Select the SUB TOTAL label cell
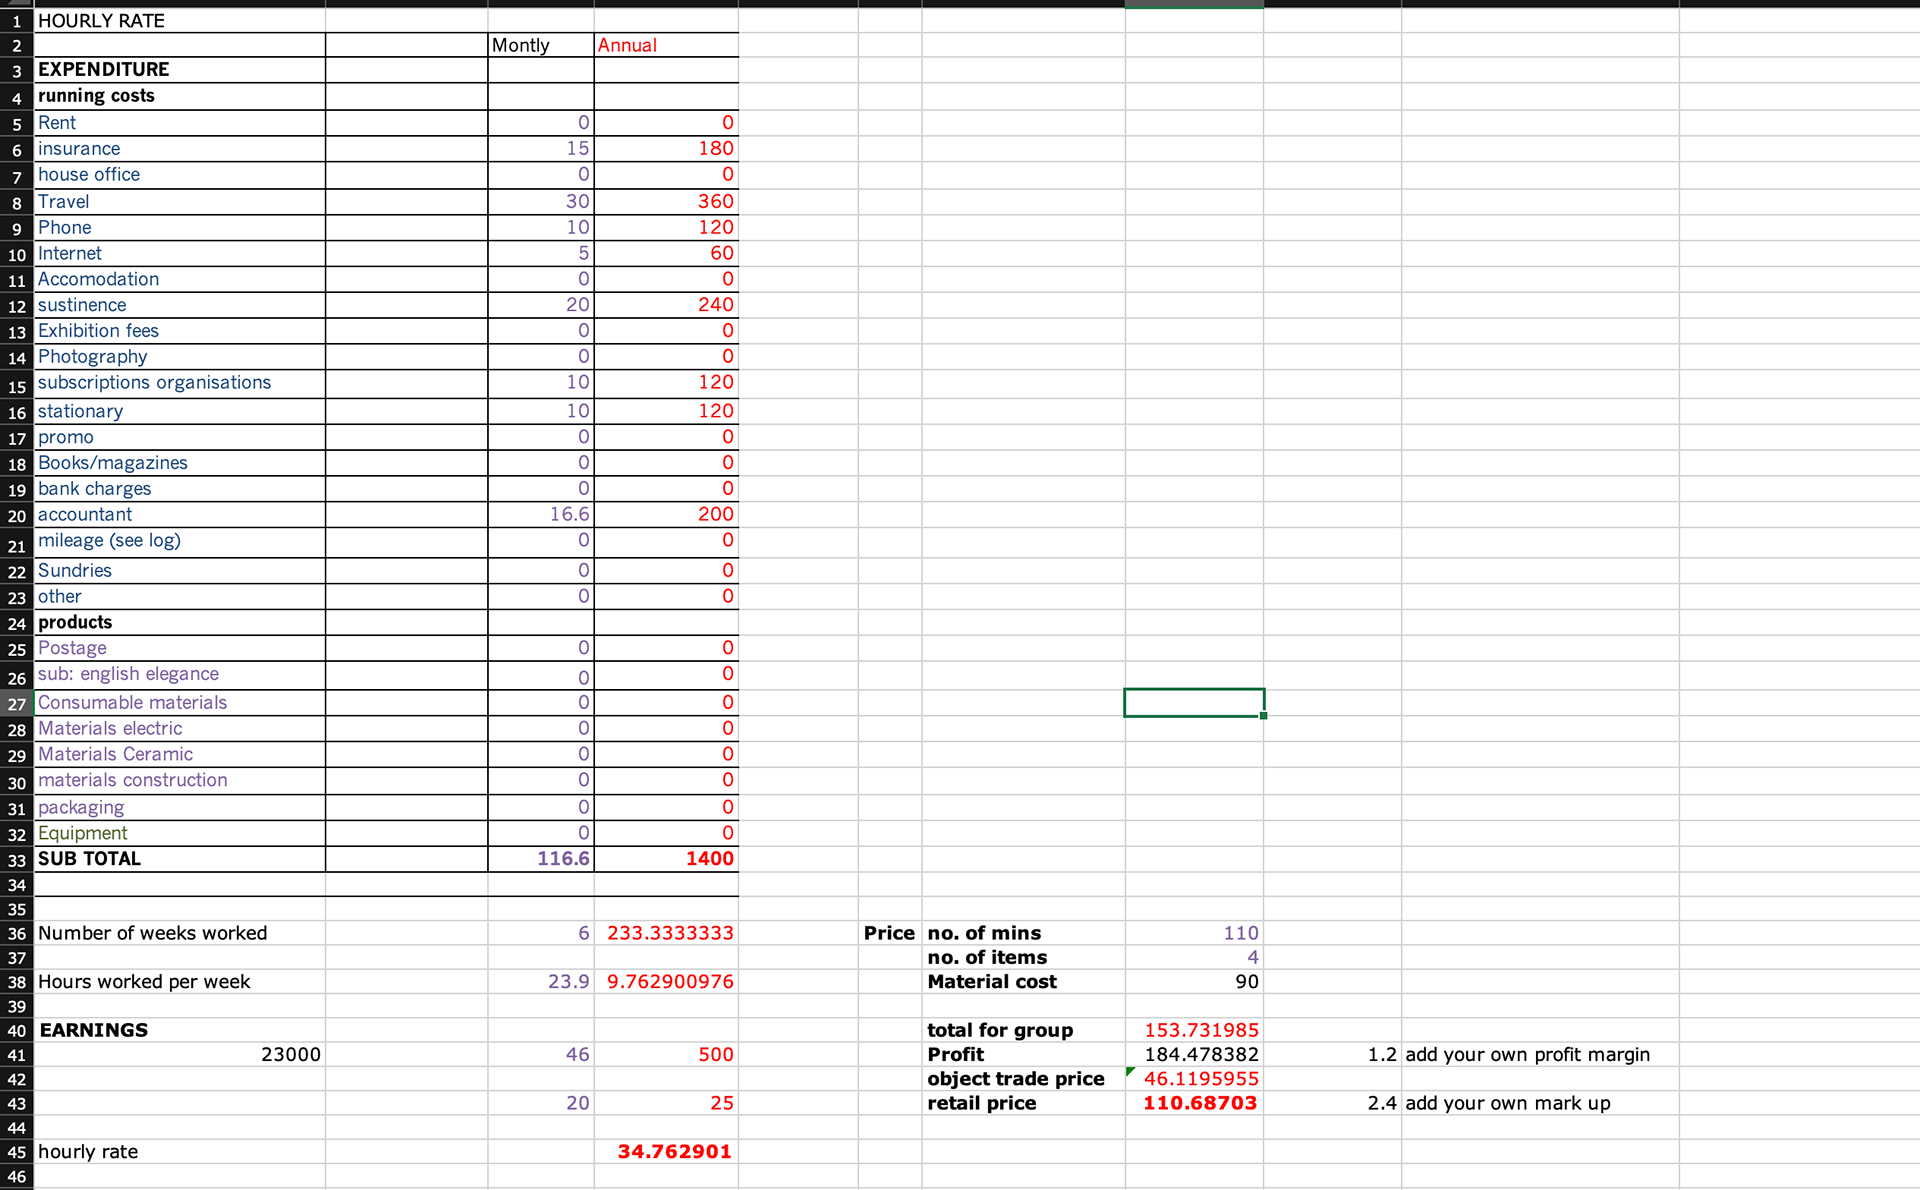This screenshot has width=1920, height=1190. 180,859
